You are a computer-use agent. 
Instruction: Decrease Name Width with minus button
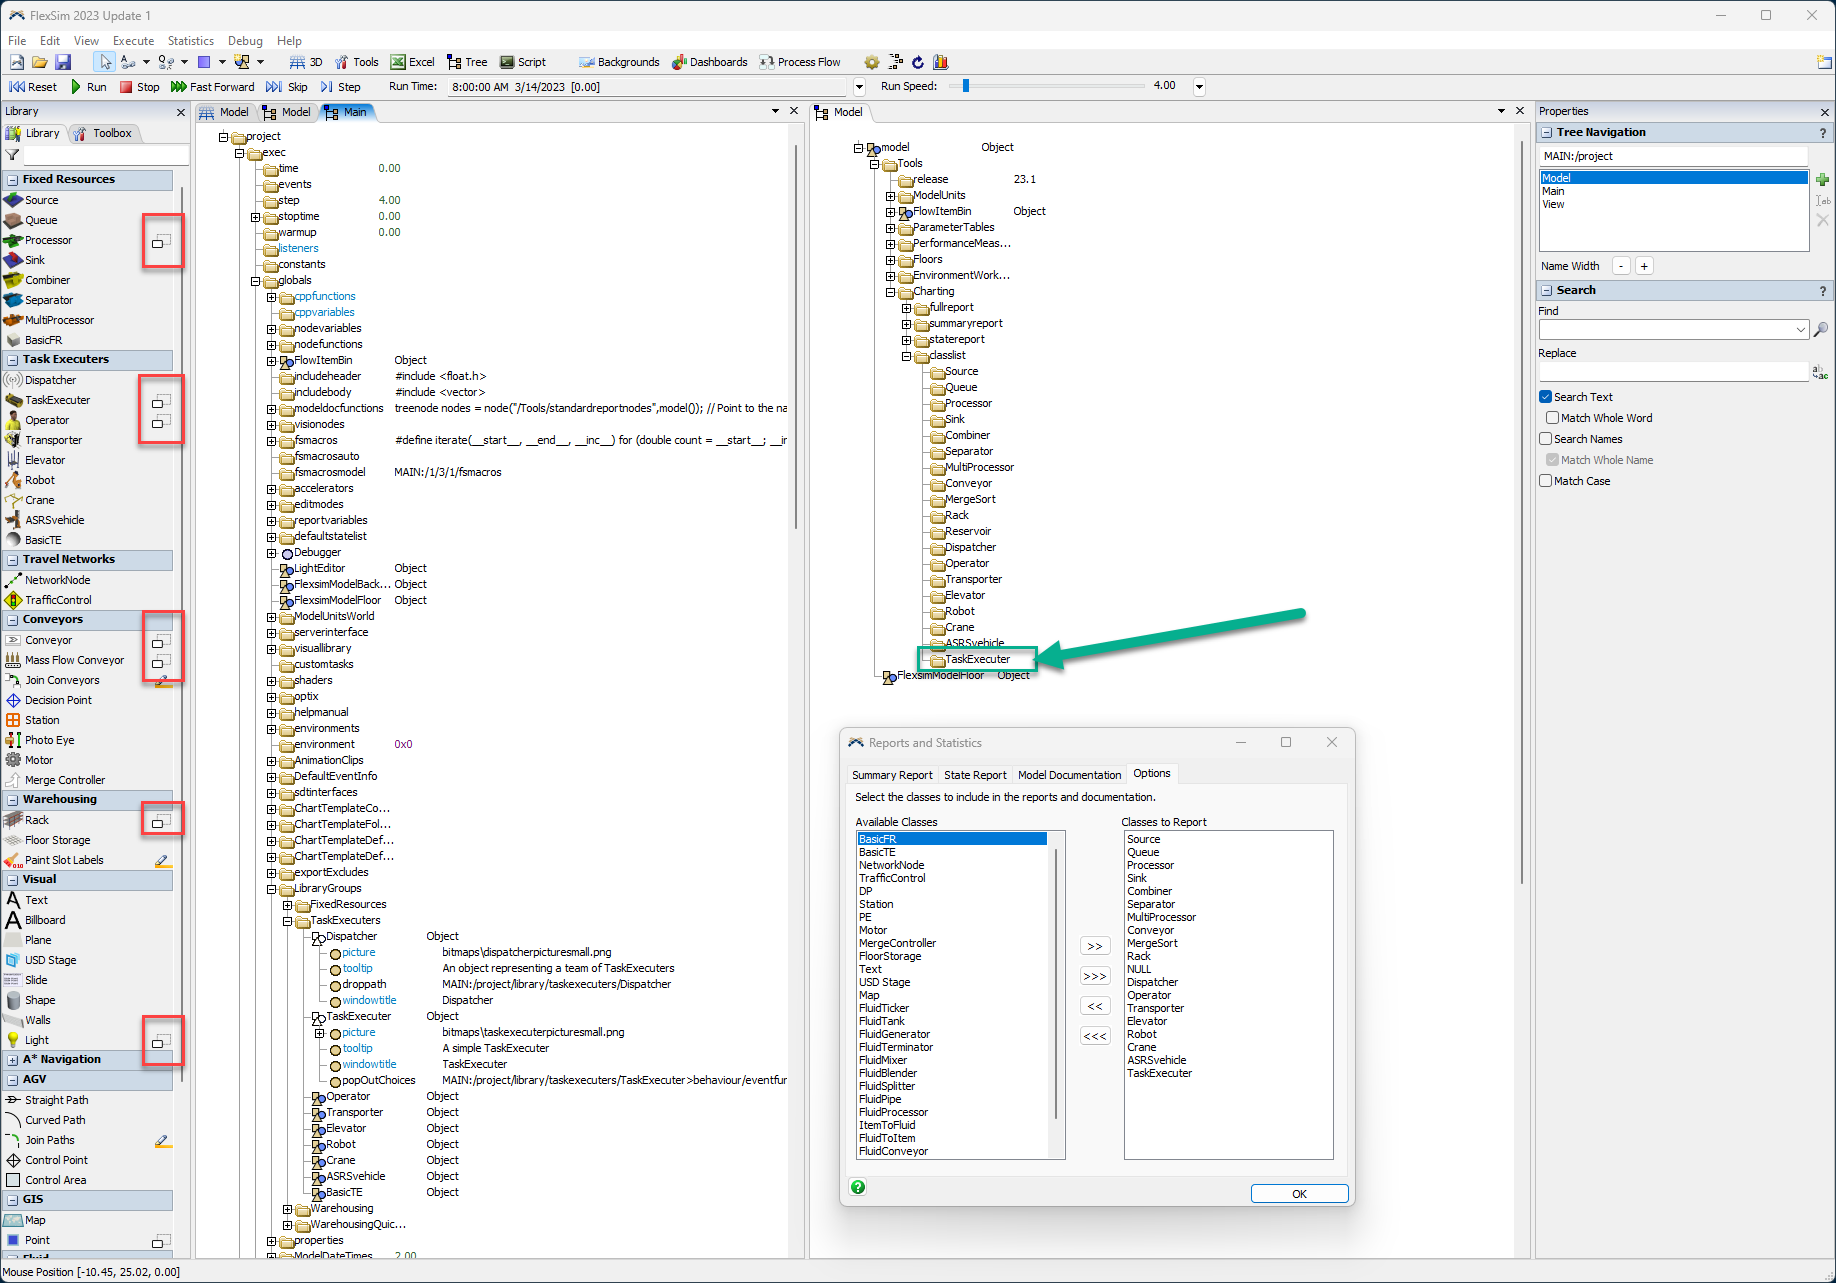pos(1621,266)
